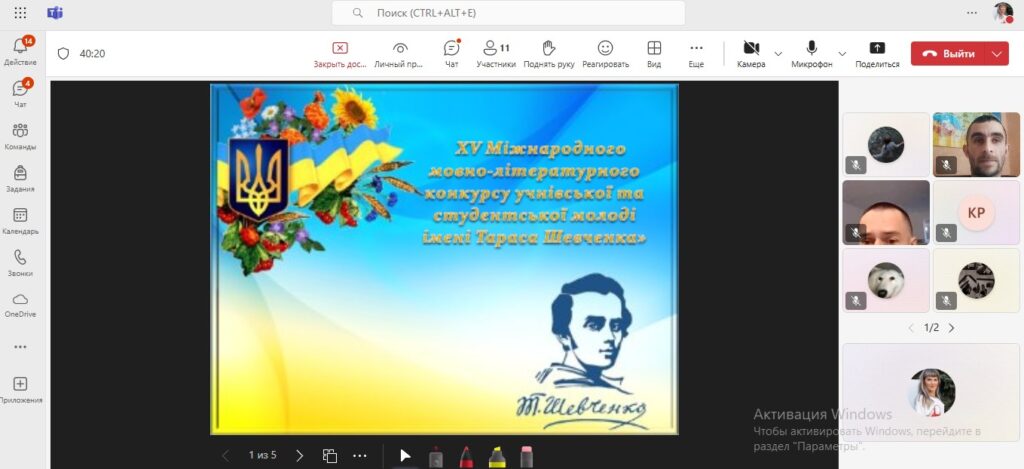Open the Реагировать reactions menu
This screenshot has height=469, width=1024.
[605, 53]
